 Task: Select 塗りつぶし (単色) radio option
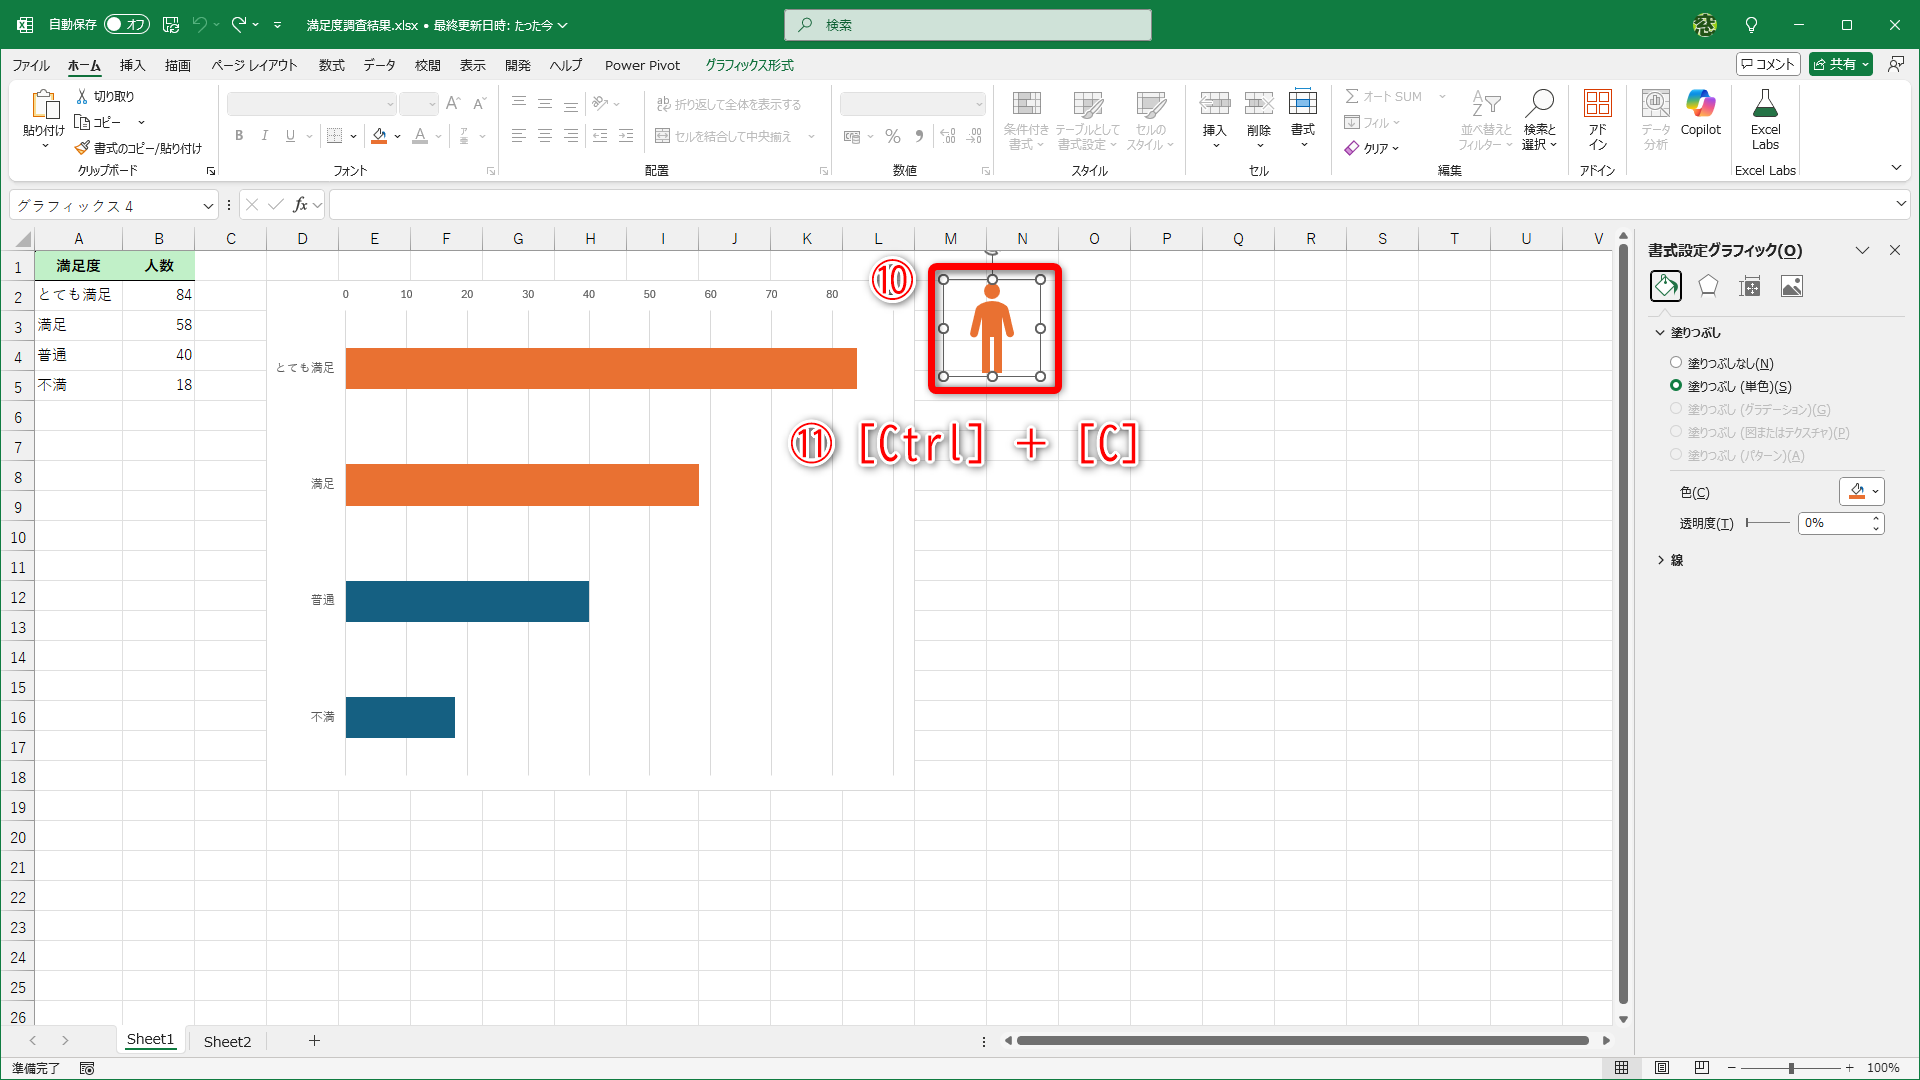click(1676, 386)
